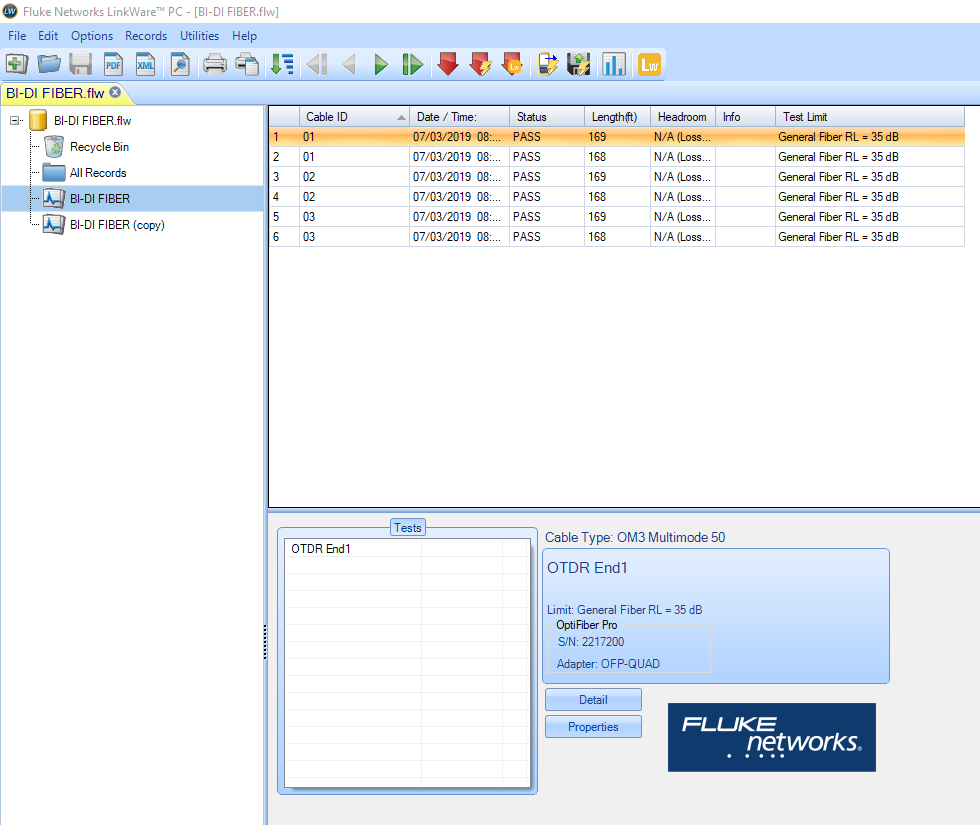Open print preview with magnifier page icon
The width and height of the screenshot is (980, 825).
180,64
